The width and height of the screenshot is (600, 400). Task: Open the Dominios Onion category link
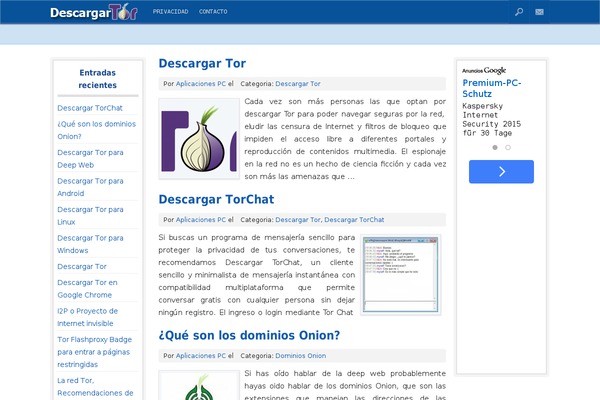[x=300, y=356]
